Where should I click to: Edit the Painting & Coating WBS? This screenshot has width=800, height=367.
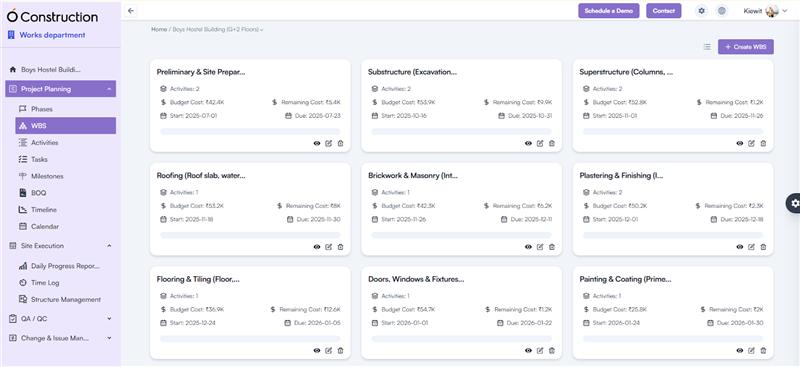point(752,351)
